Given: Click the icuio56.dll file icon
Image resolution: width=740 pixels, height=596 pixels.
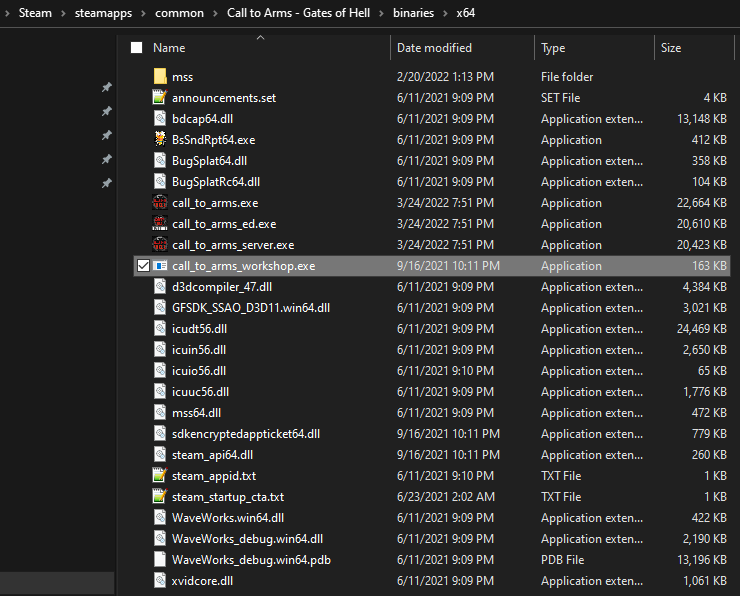Looking at the screenshot, I should 160,370.
